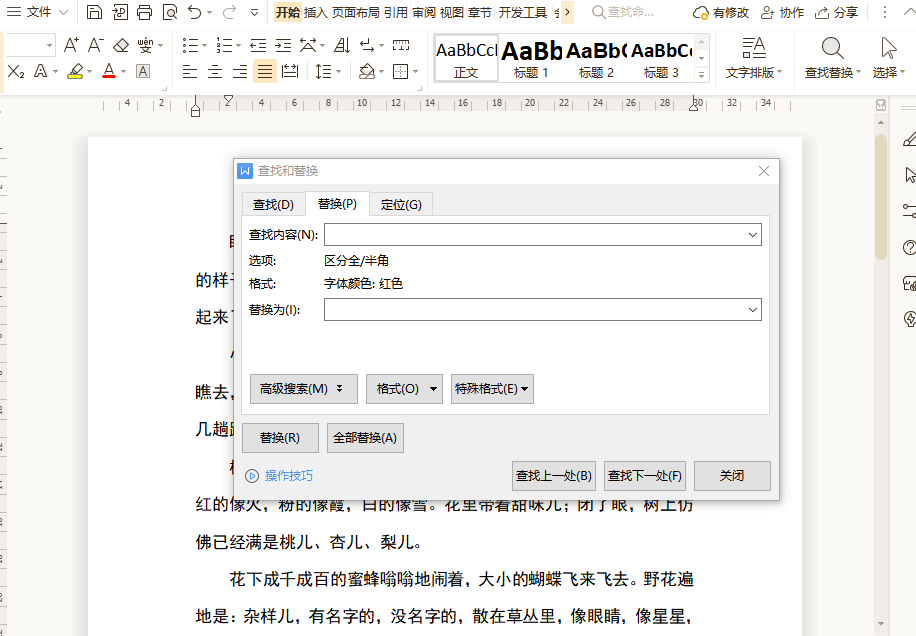Click into the 替换为 input field

[543, 310]
